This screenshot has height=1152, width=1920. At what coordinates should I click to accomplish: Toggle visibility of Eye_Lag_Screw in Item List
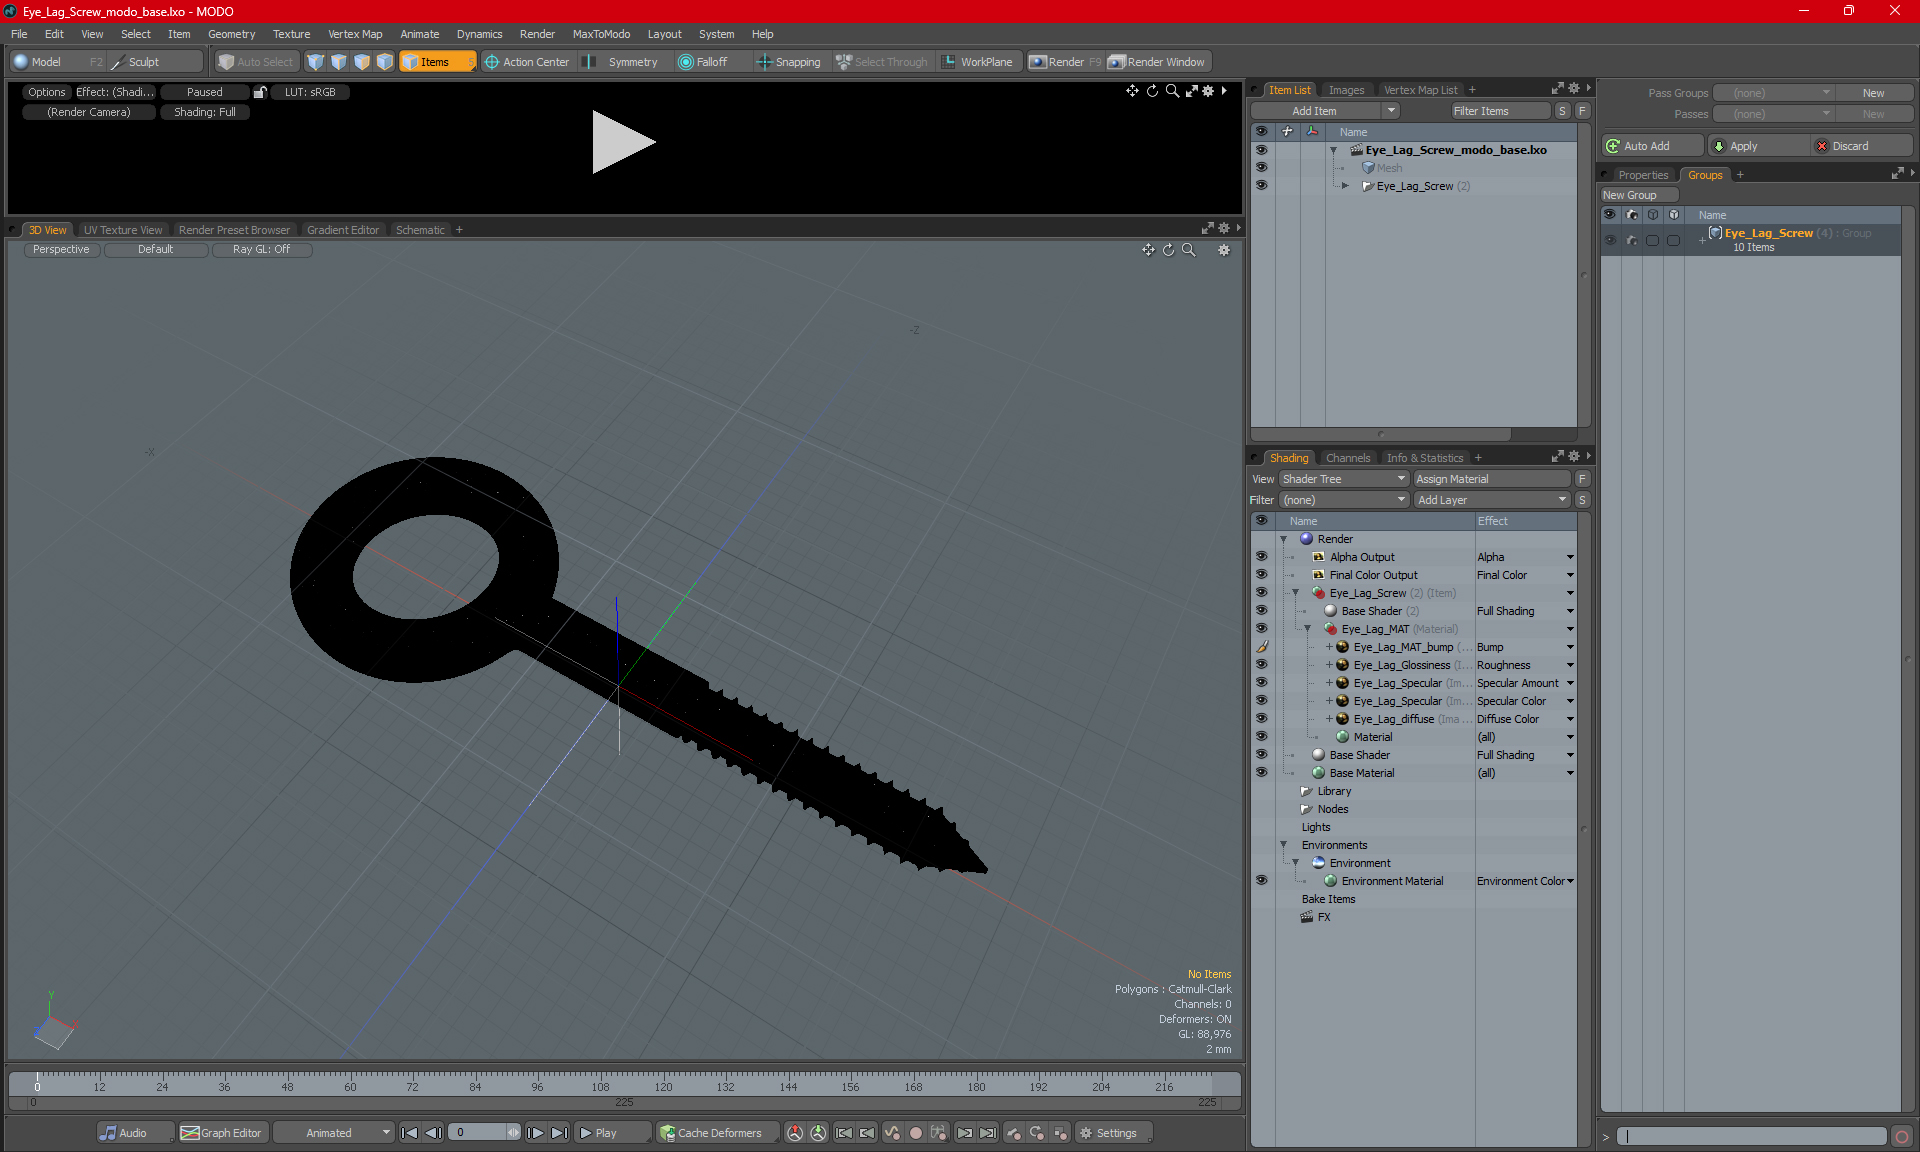[x=1261, y=186]
